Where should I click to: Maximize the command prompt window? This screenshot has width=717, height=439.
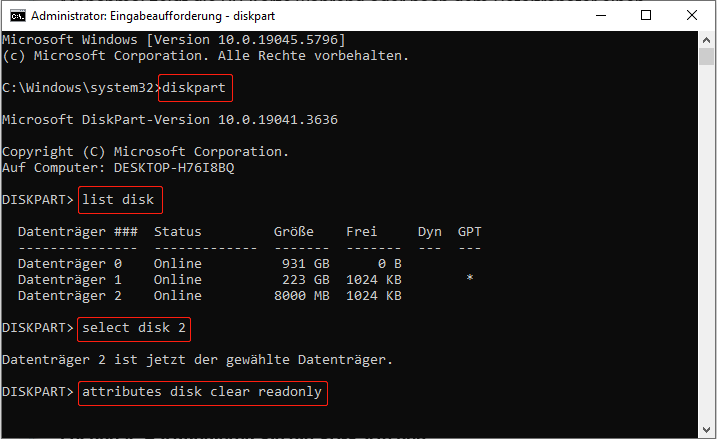point(646,16)
